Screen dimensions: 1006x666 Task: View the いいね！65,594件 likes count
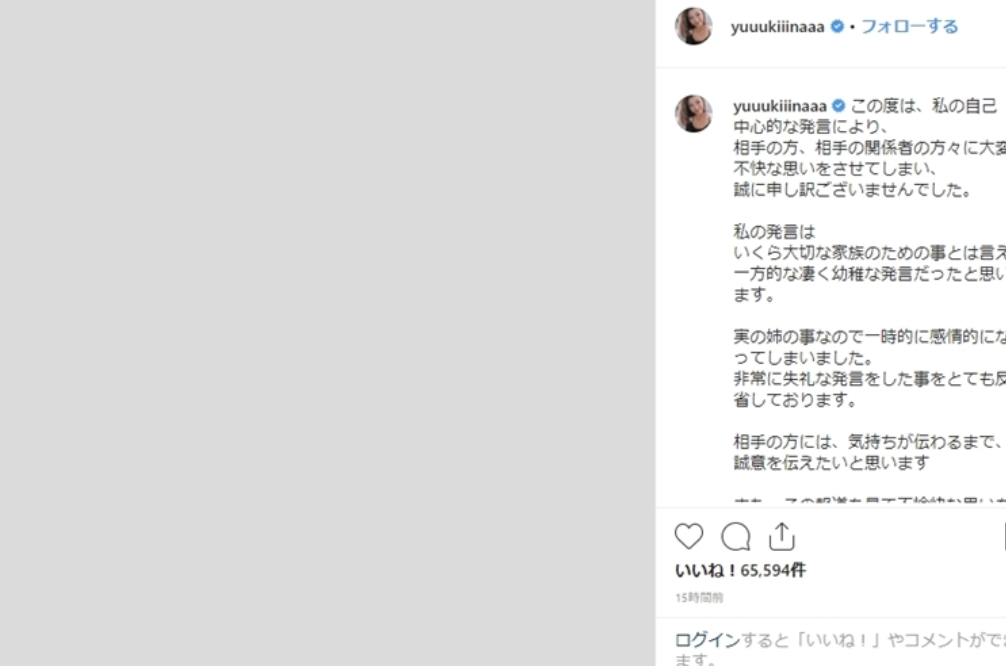pos(740,570)
